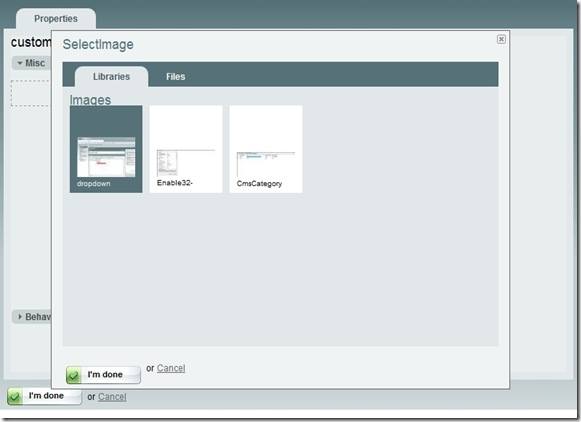
Task: Select the dropdown image thumbnail
Action: [106, 149]
